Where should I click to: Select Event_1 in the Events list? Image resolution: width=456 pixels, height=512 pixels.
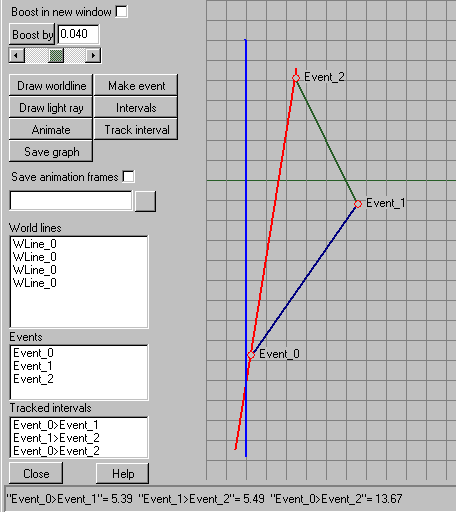coord(33,366)
